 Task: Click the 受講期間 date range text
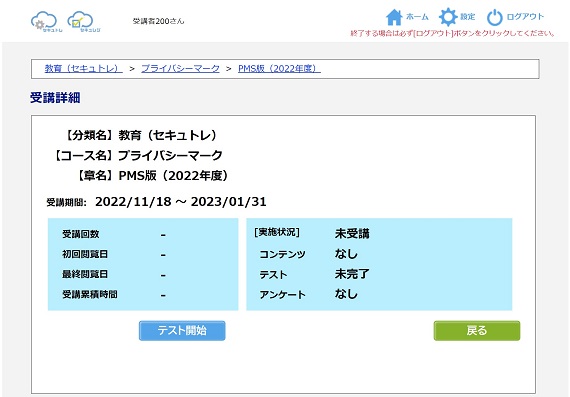[181, 202]
